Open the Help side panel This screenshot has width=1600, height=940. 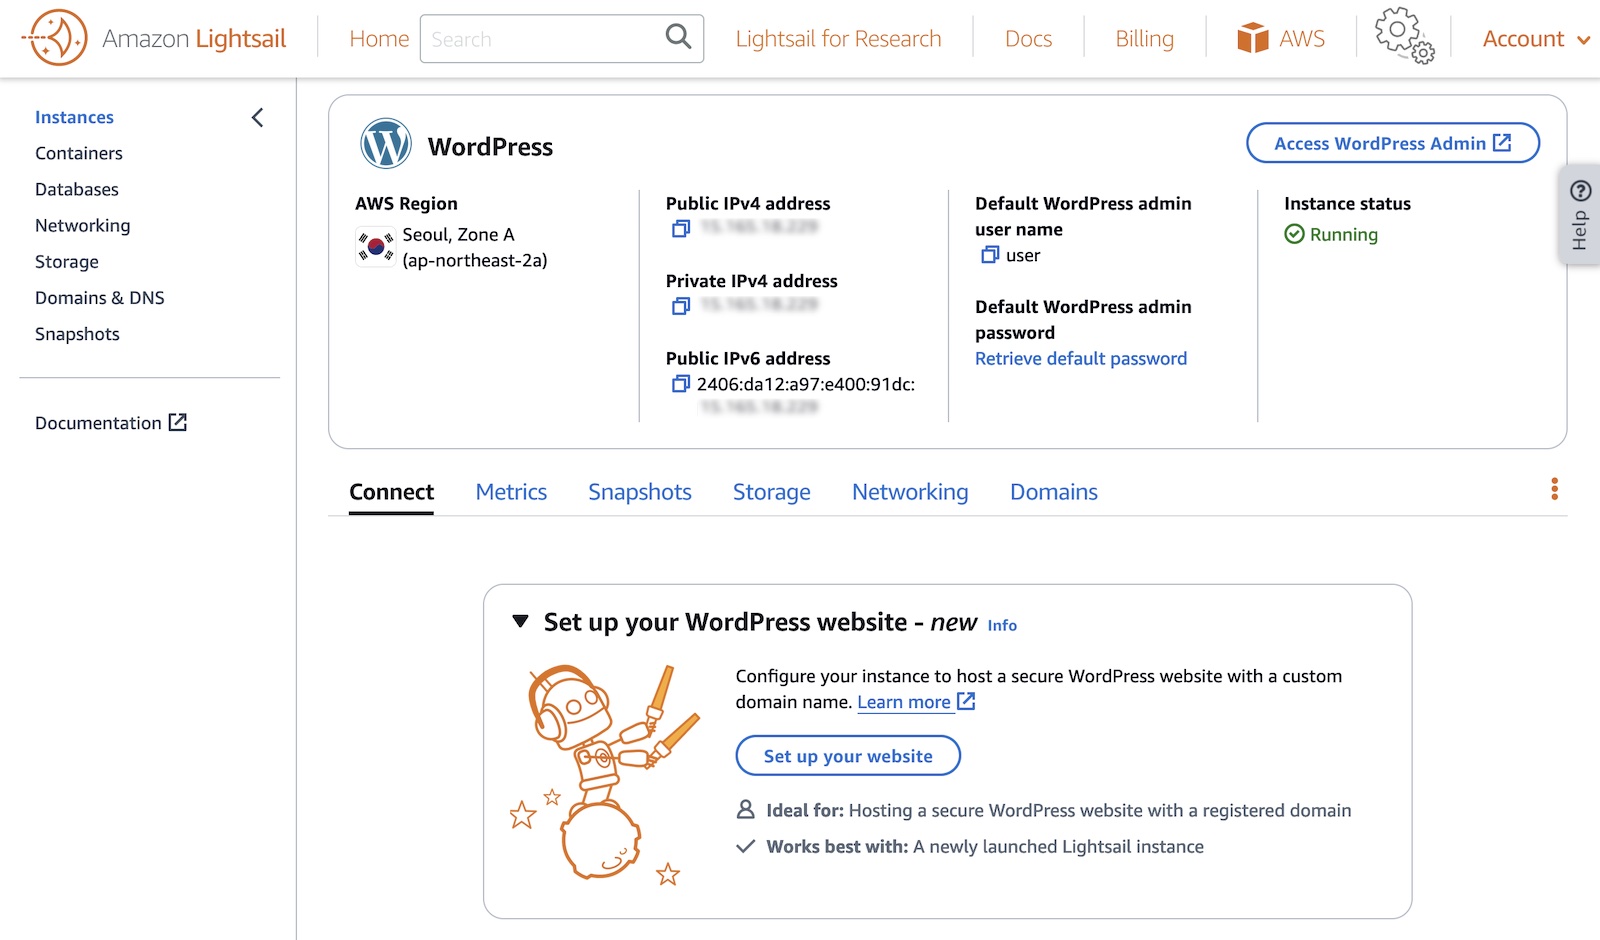tap(1580, 215)
